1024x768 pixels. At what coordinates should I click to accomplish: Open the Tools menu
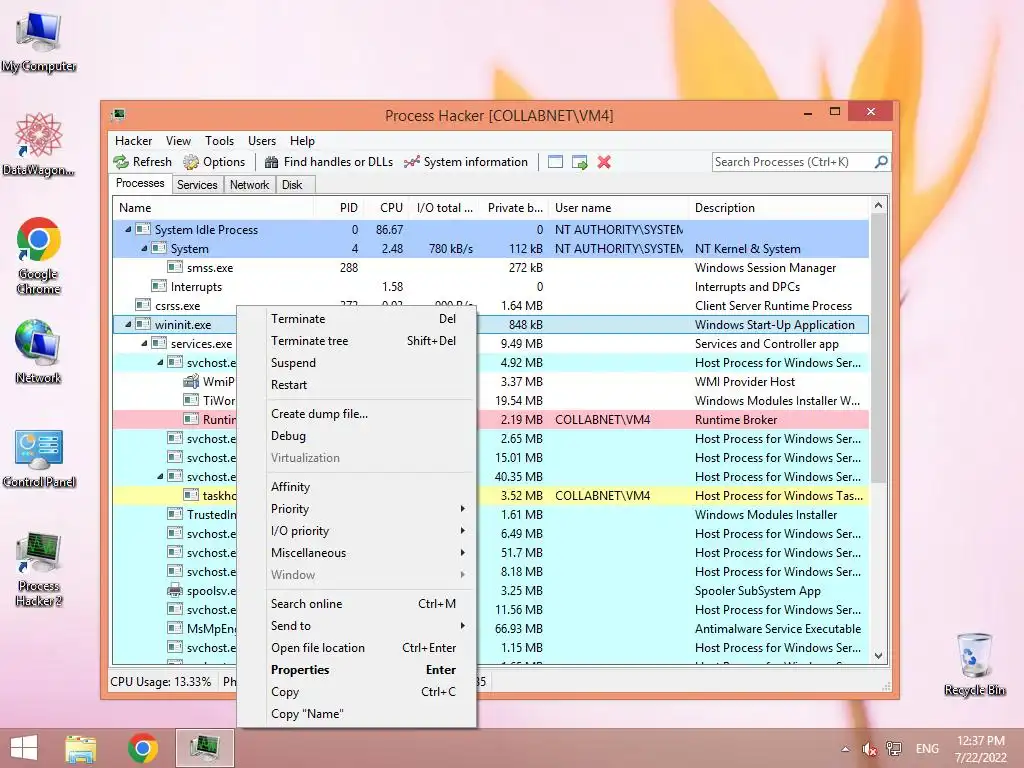point(219,140)
